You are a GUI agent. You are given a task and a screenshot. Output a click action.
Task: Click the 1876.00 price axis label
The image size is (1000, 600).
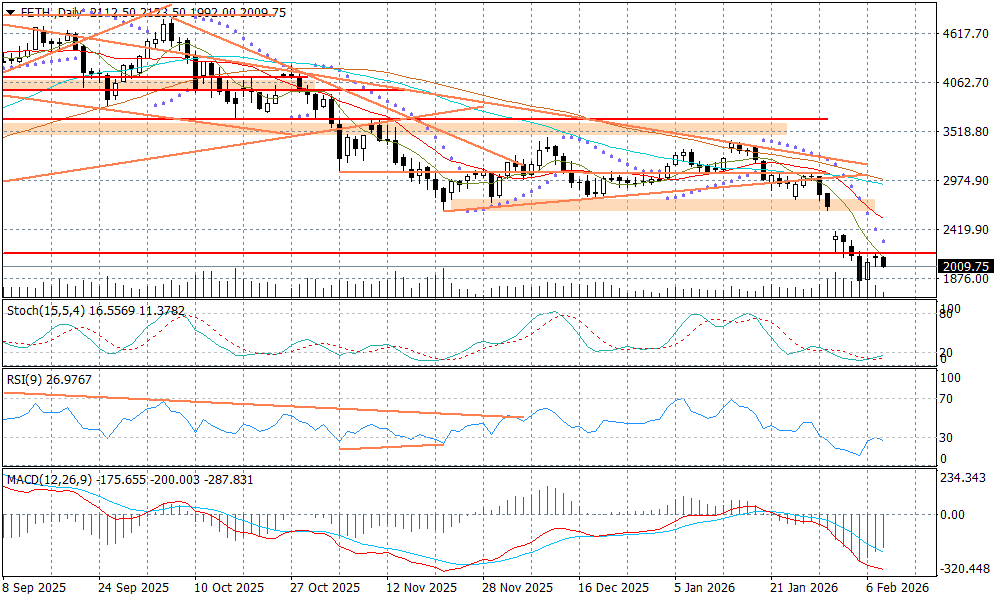(965, 281)
